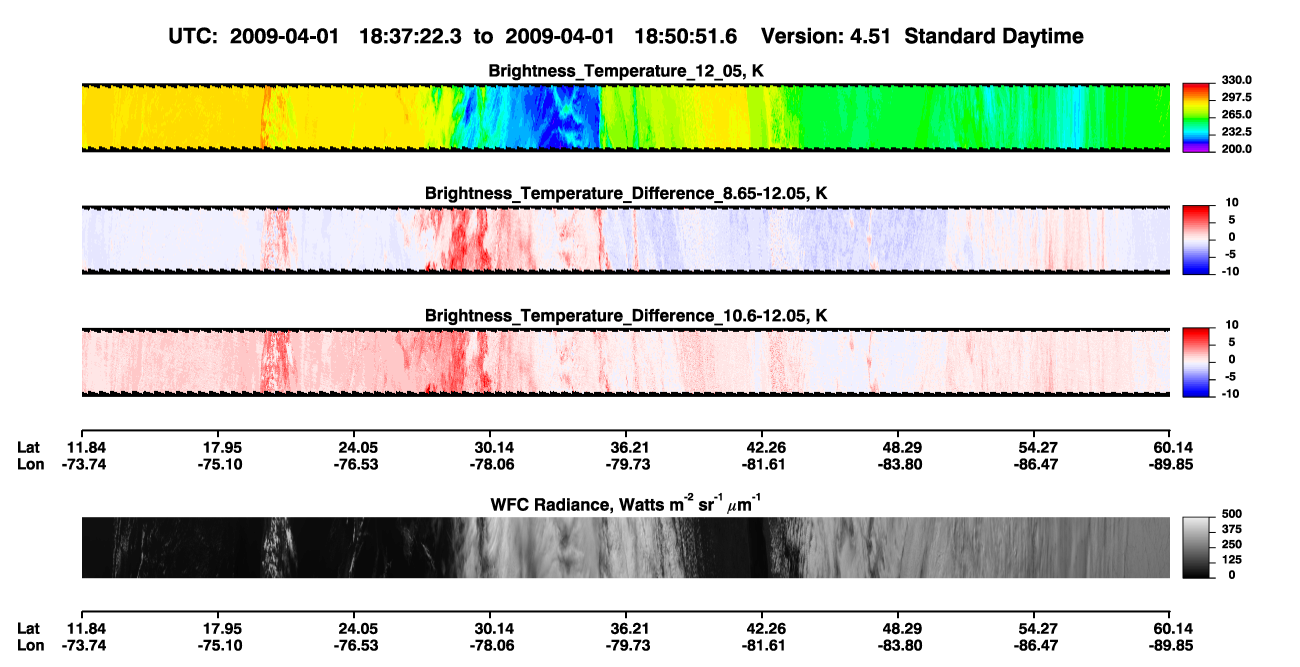Click latitude 30.14 on the axis above WFC Radiance

point(490,447)
